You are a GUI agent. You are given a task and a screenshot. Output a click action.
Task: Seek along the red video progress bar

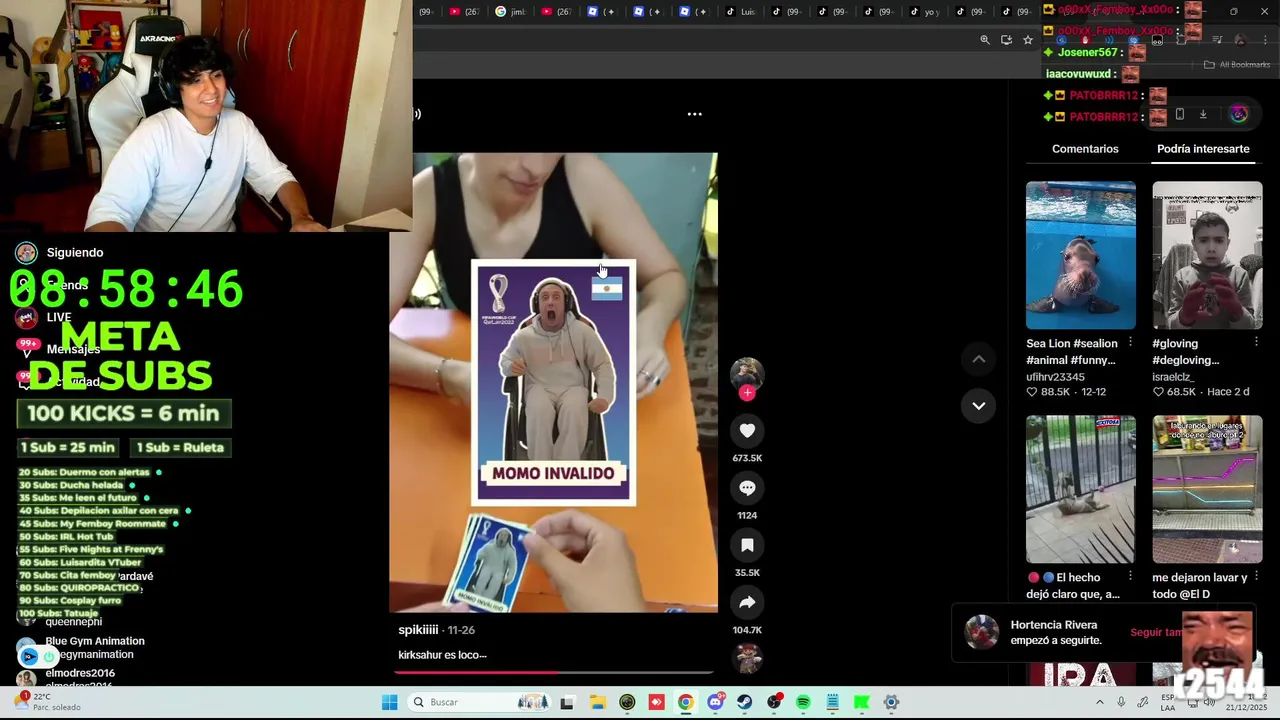coord(554,673)
